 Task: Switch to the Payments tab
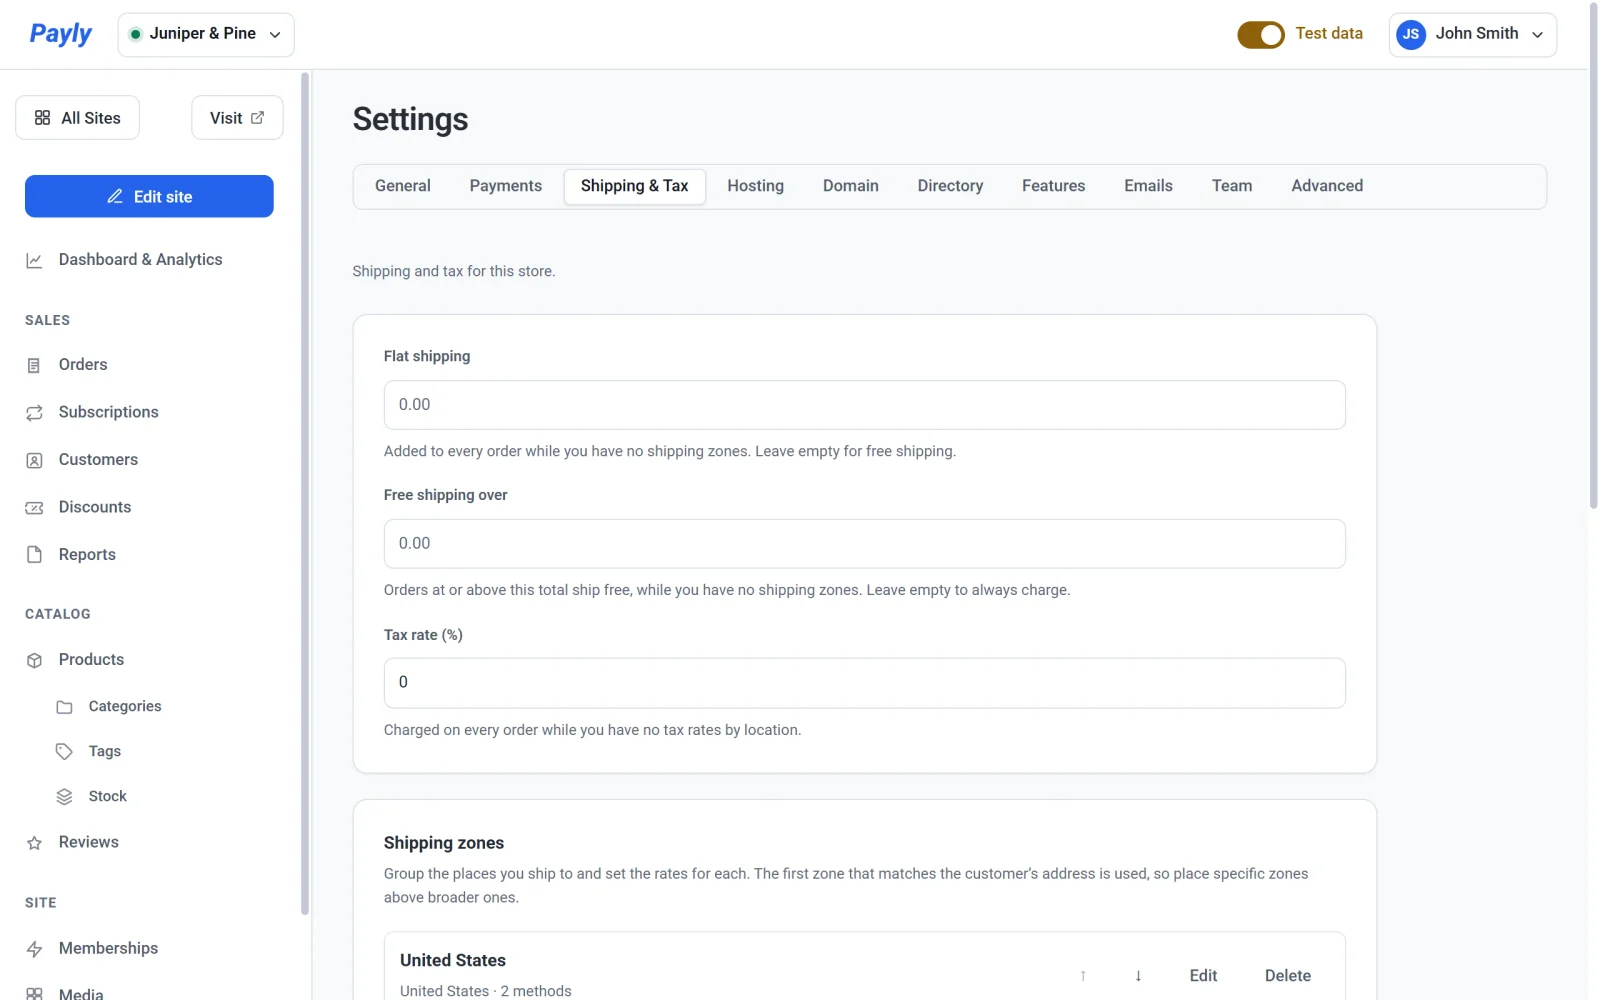pos(505,186)
